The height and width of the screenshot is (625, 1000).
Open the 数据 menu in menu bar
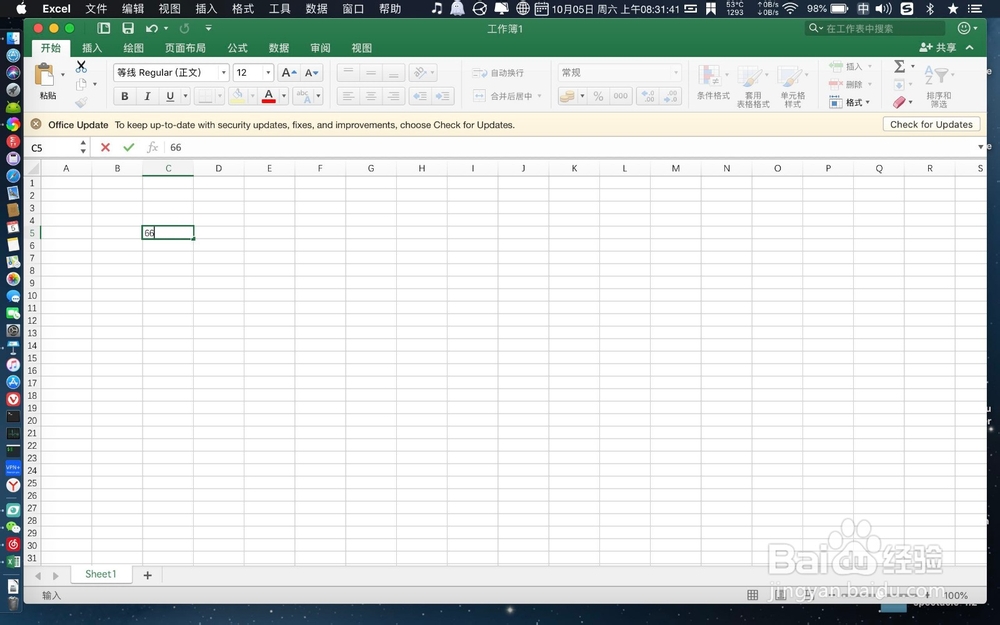(316, 9)
